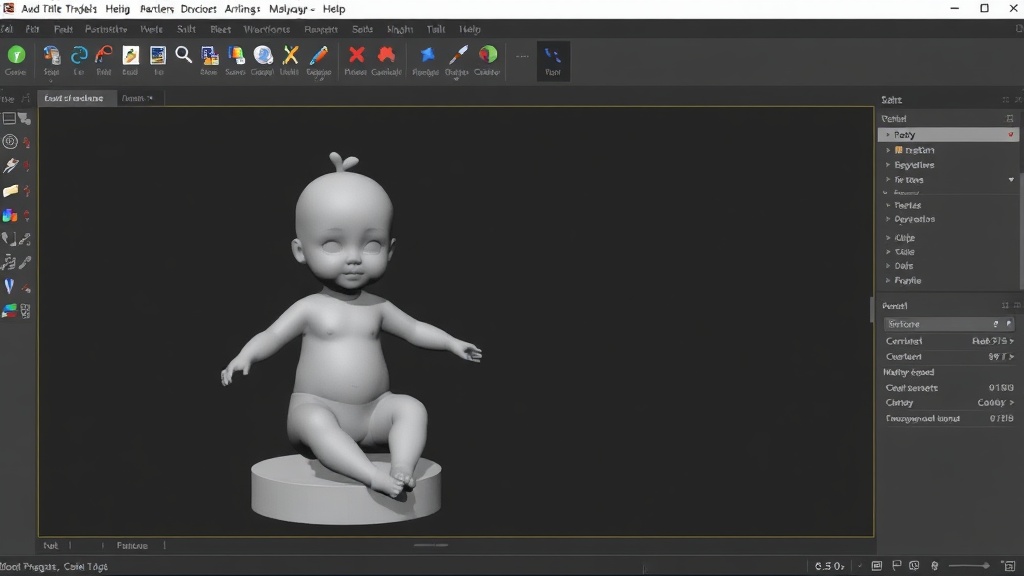Select the yellow crossed-tools icon in the toolbar

pyautogui.click(x=290, y=55)
